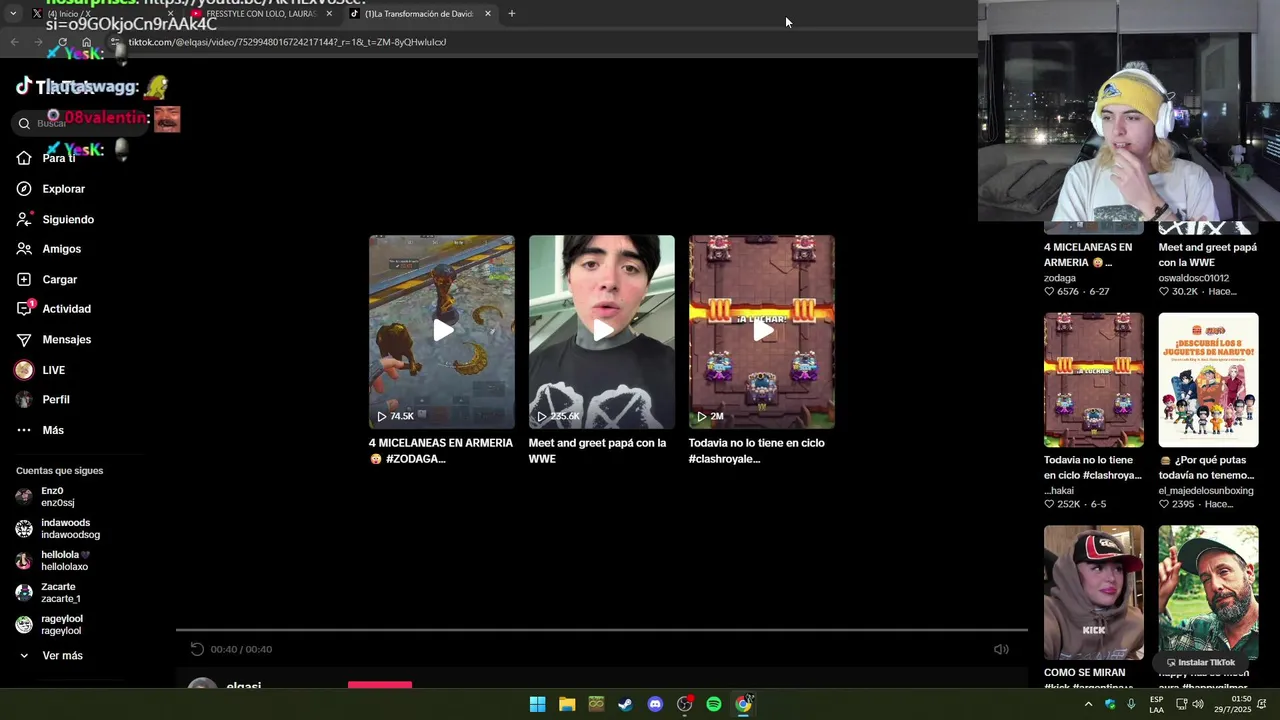Open the ESP LAA language switcher
This screenshot has height=720, width=1280.
coord(1156,704)
